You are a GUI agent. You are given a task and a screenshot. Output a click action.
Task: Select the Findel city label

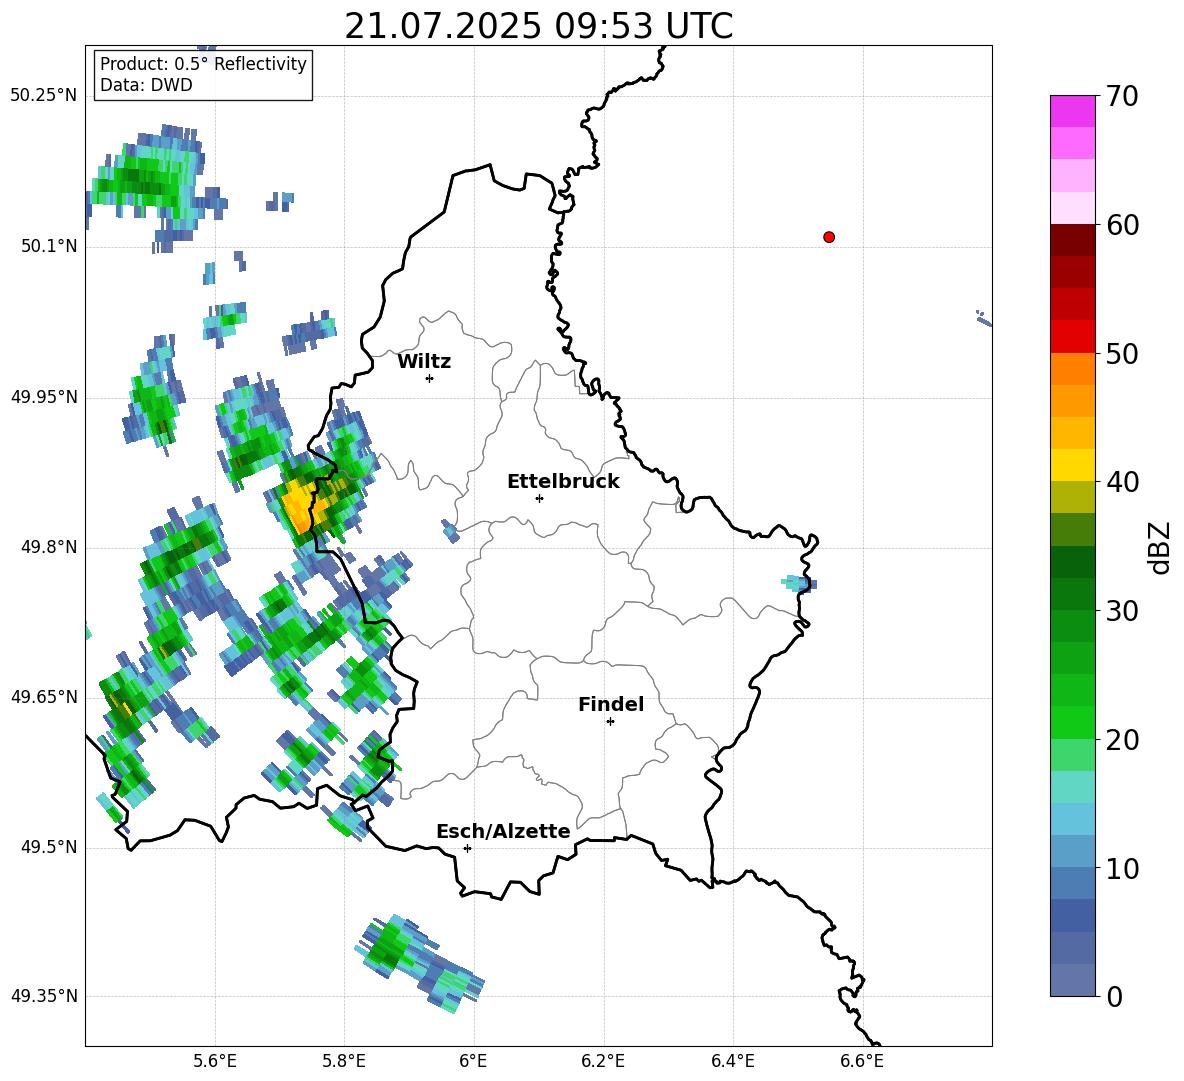[611, 704]
